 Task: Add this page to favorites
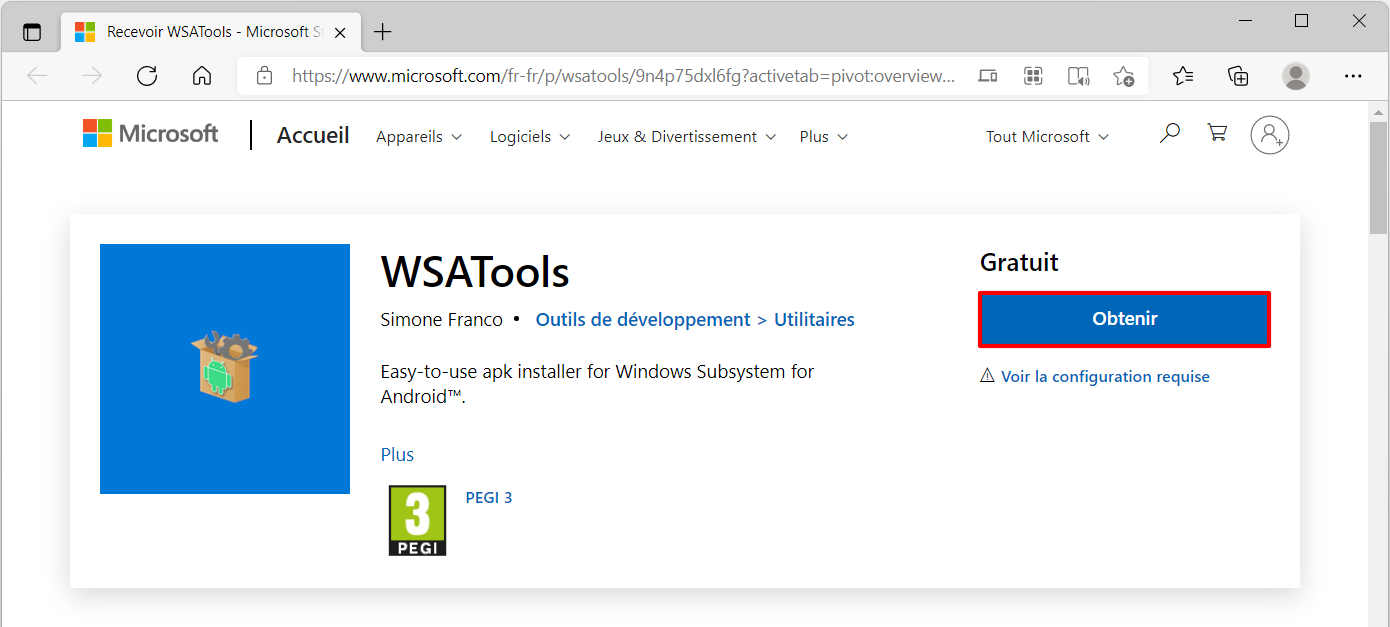[x=1123, y=76]
